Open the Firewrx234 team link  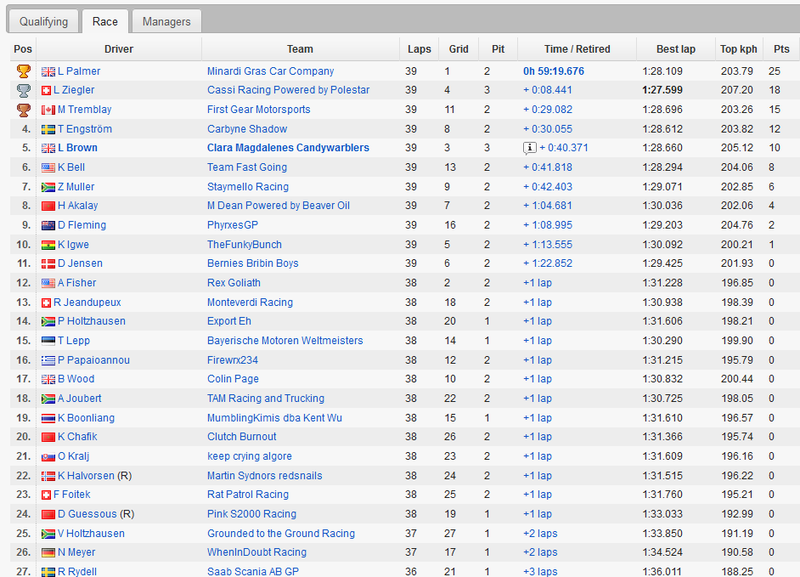[x=233, y=360]
